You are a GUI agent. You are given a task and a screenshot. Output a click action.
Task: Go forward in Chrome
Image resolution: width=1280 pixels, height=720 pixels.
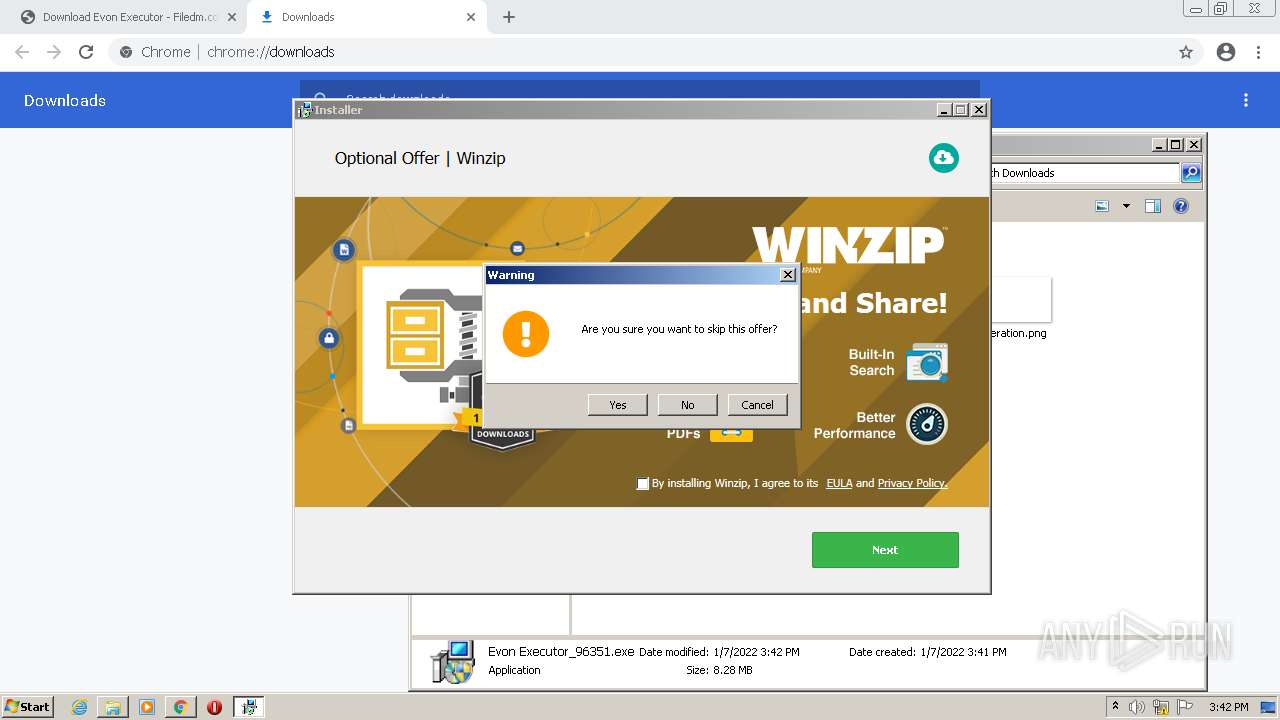[54, 52]
